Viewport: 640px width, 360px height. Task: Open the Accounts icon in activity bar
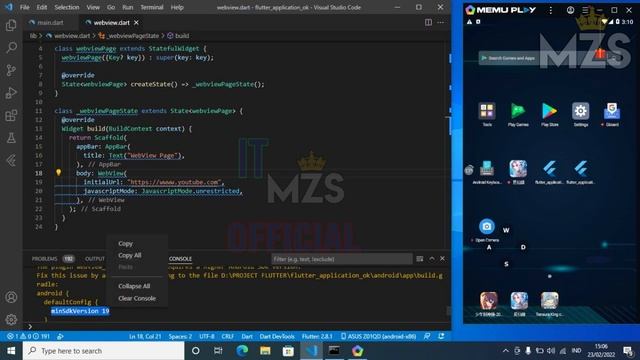(11, 297)
